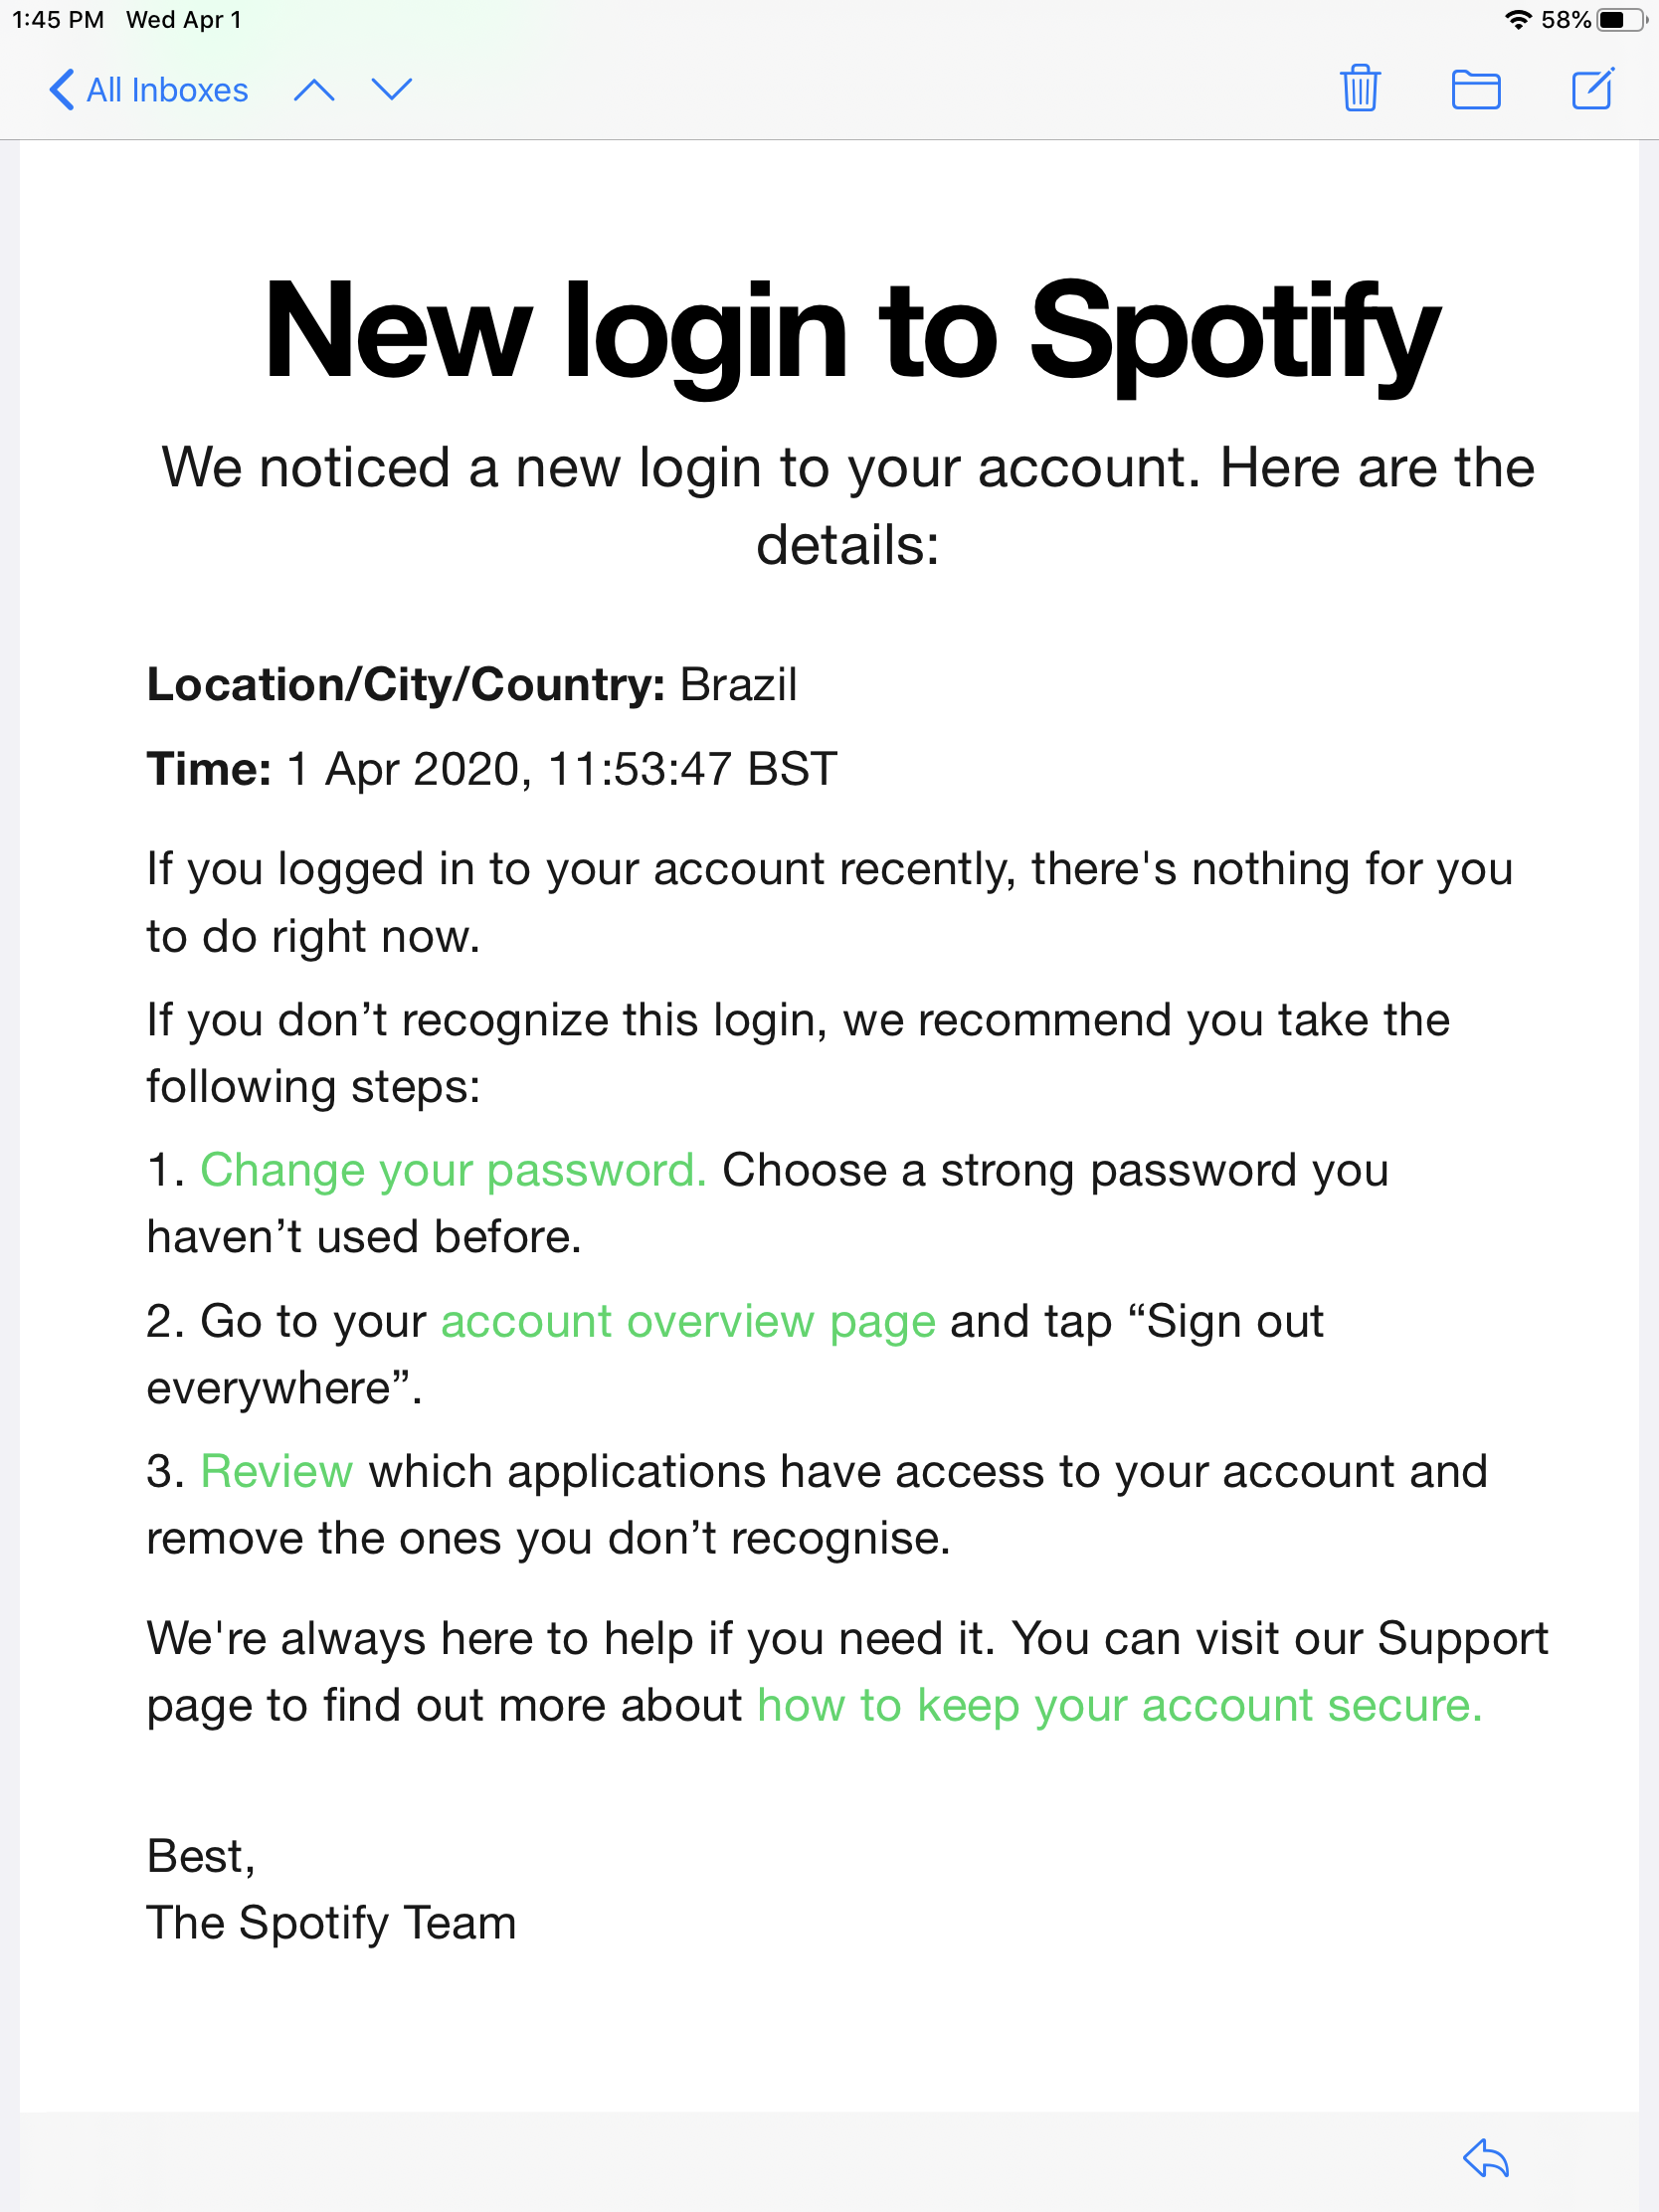Open the "Change your password" link
The width and height of the screenshot is (1659, 2212).
[x=453, y=1170]
